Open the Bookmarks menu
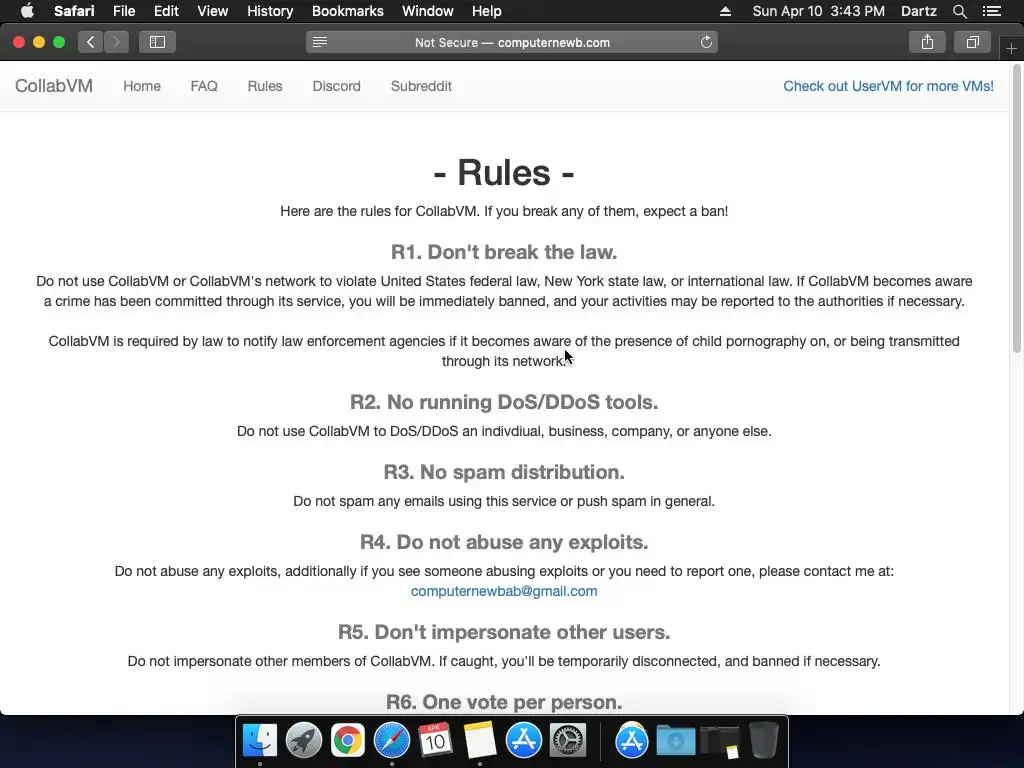Screen dimensions: 1024x768 click(347, 11)
